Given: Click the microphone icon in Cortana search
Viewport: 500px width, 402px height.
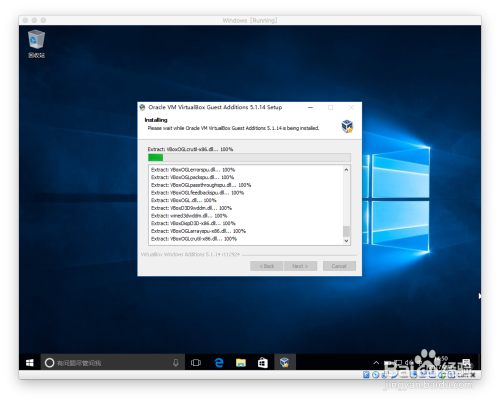Looking at the screenshot, I should 176,363.
